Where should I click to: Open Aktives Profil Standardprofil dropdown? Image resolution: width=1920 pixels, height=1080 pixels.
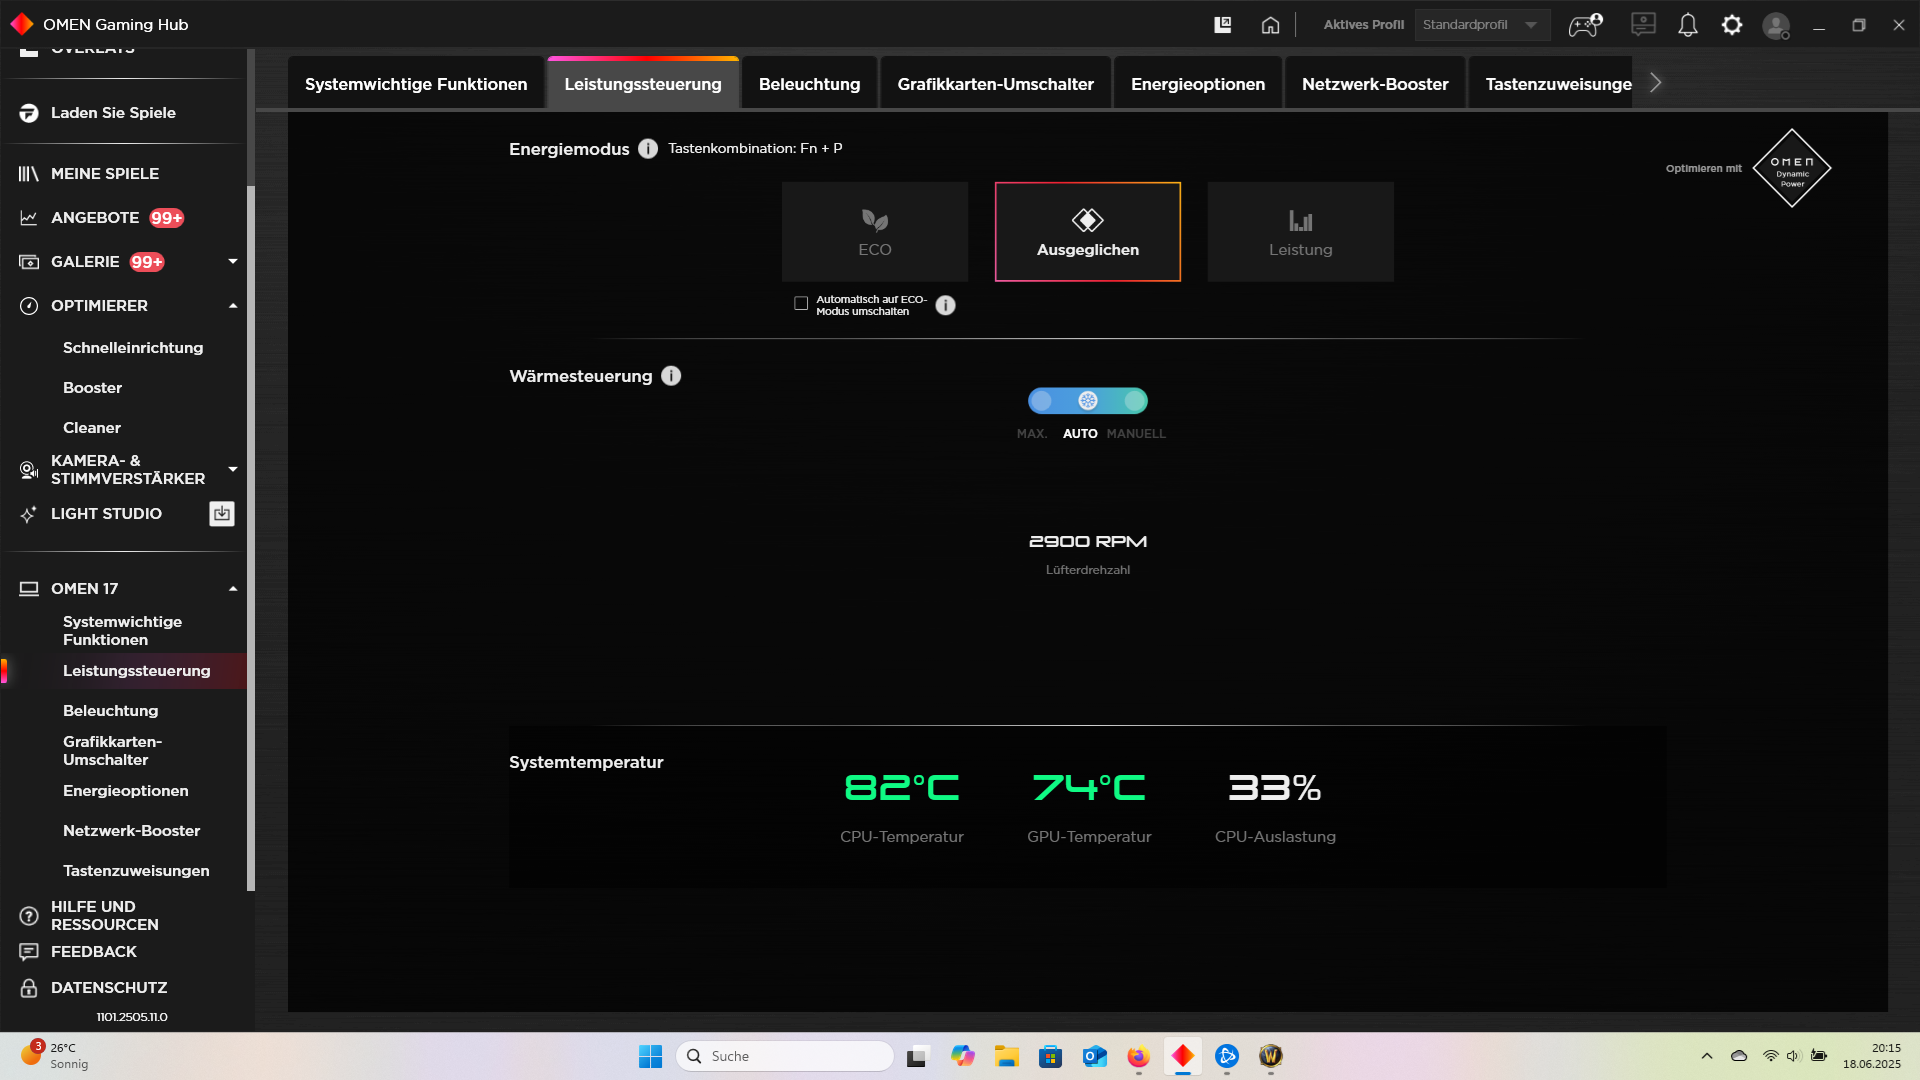point(1481,25)
